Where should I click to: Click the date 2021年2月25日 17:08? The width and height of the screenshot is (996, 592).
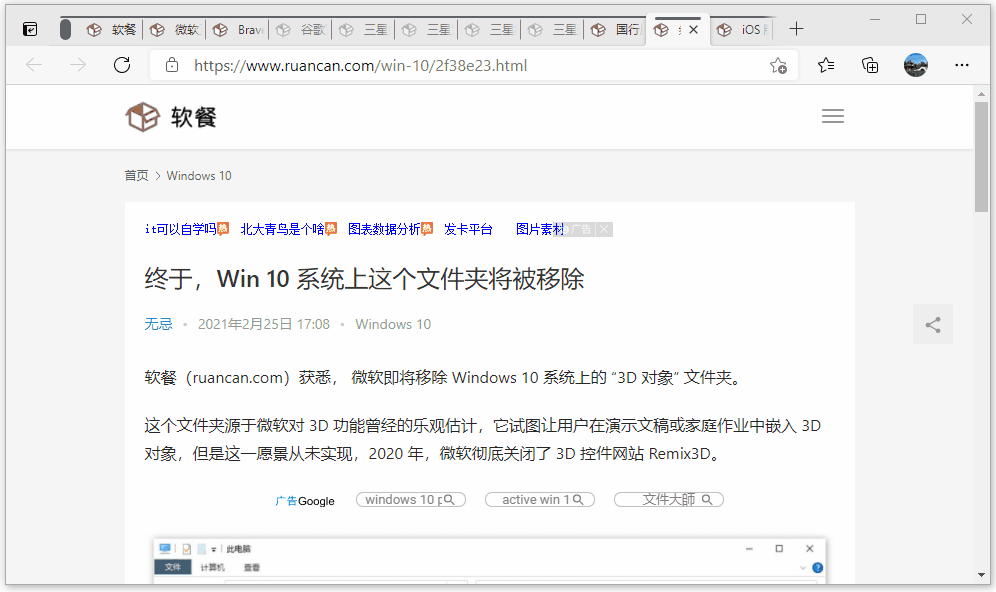click(x=264, y=324)
